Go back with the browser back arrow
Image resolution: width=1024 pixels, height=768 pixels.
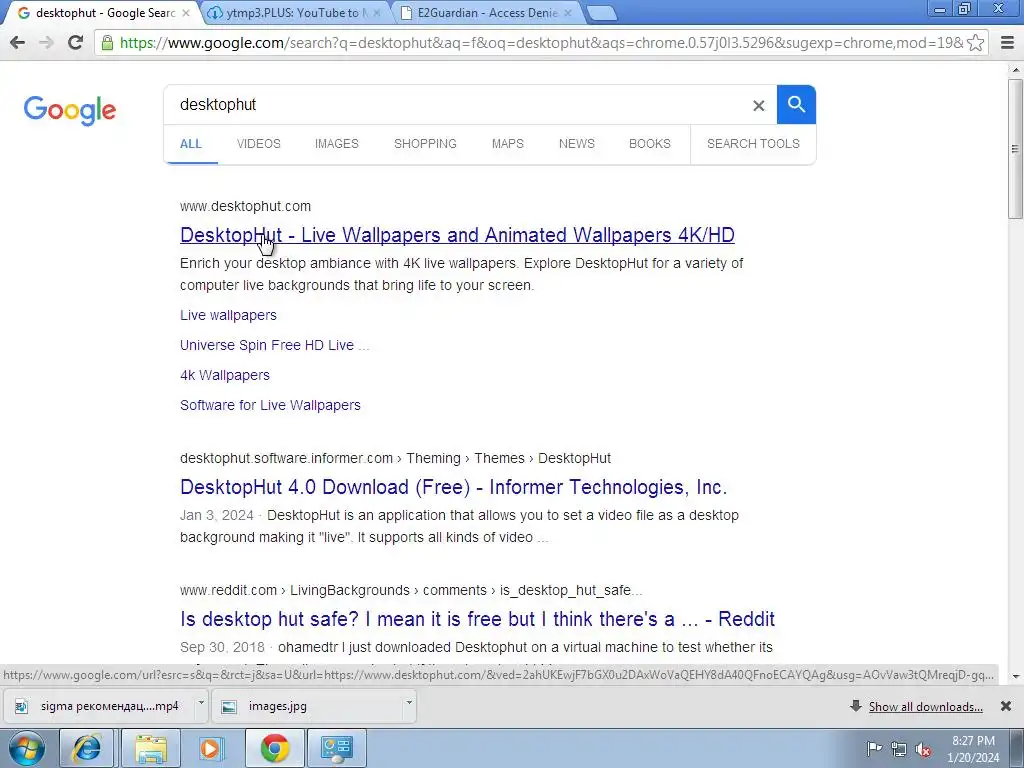18,43
